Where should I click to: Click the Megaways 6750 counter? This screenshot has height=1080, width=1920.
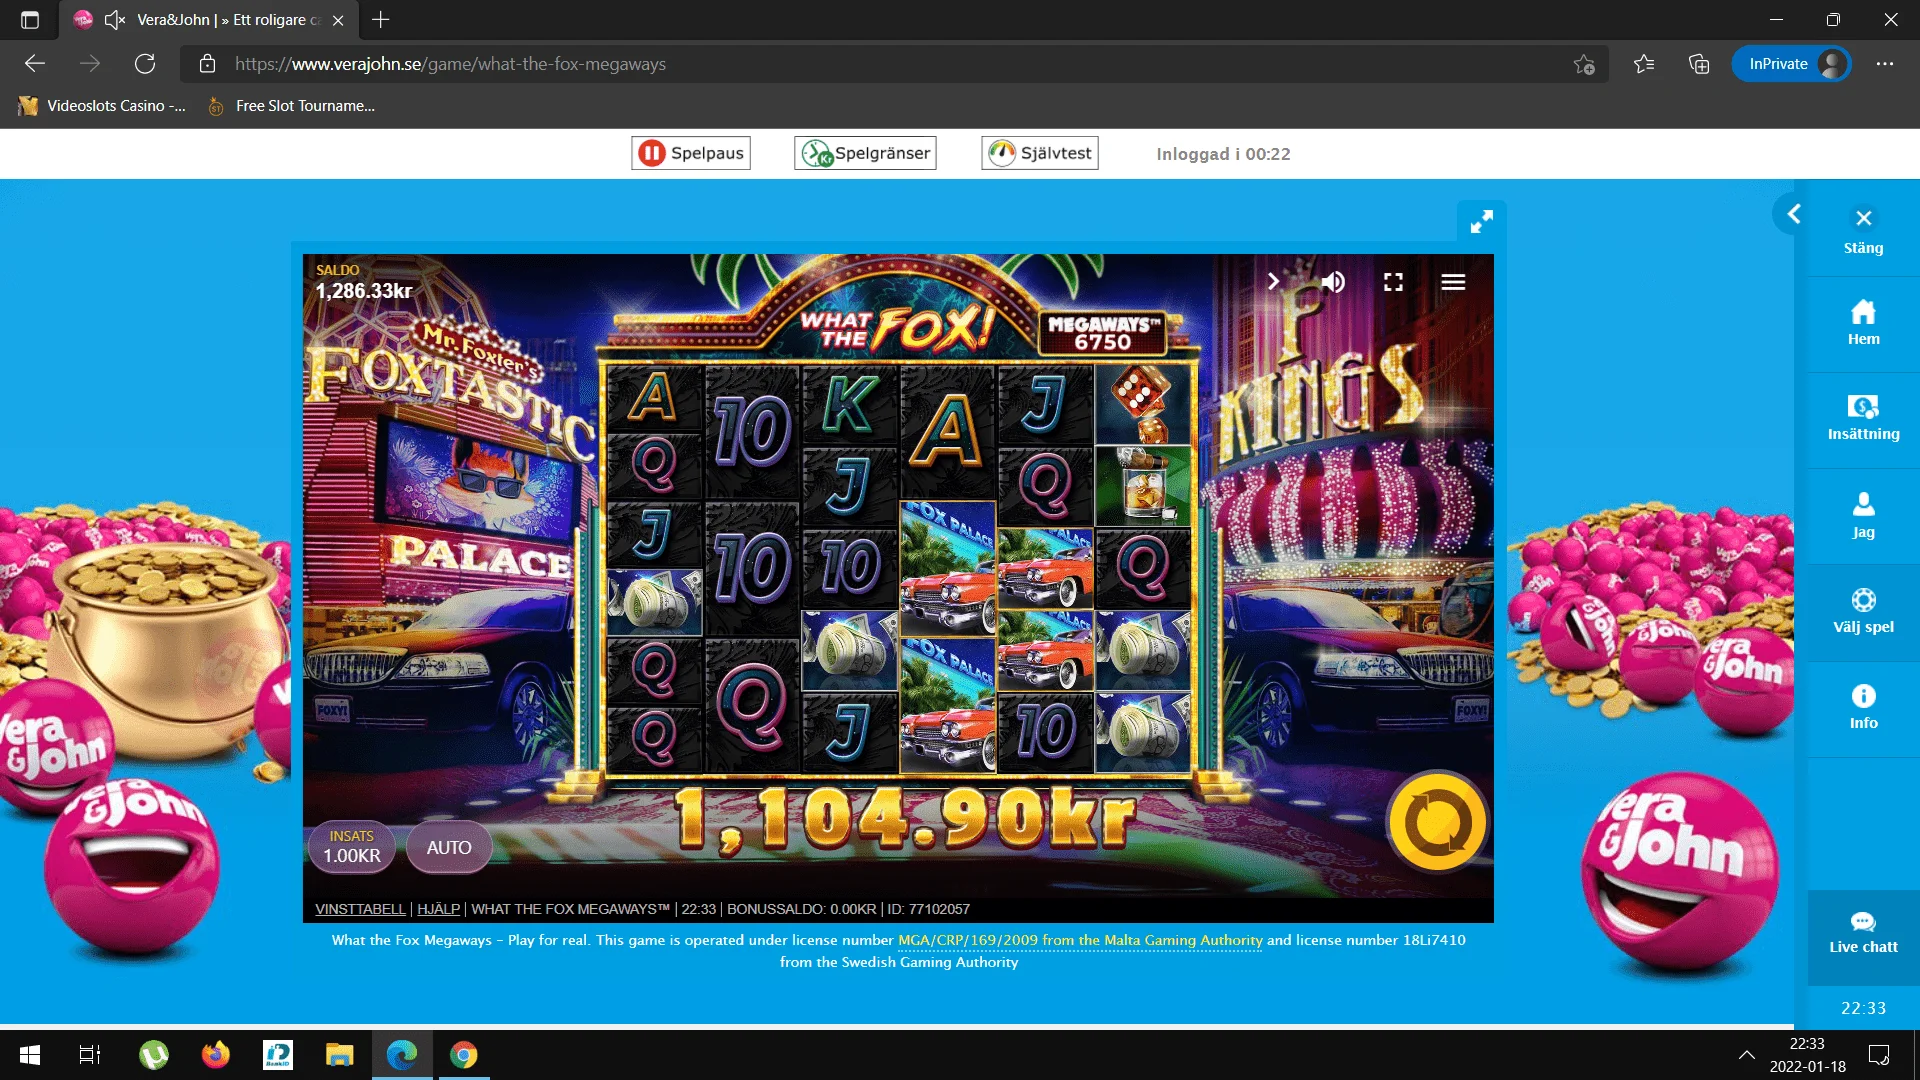(1103, 333)
